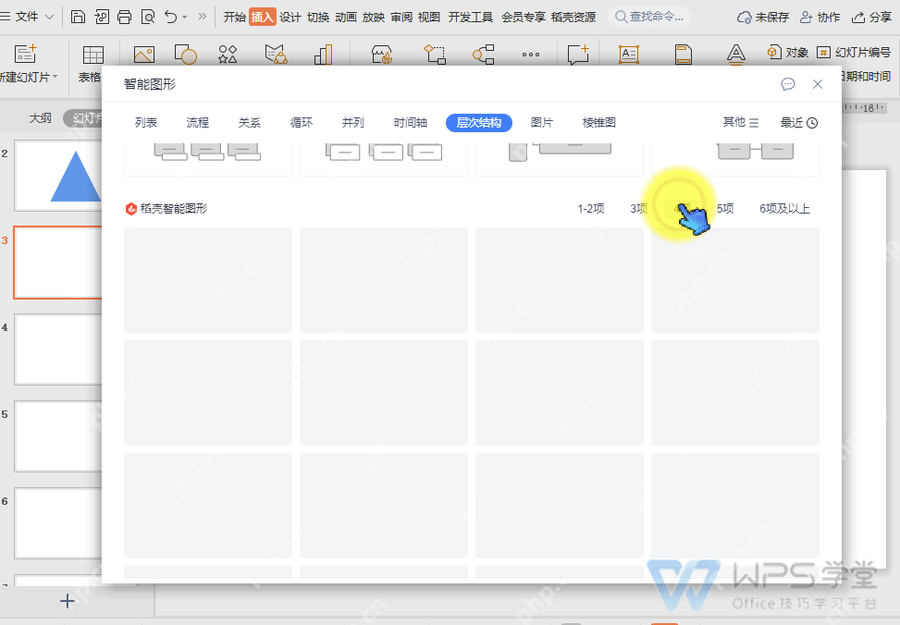The width and height of the screenshot is (900, 625).
Task: Click the Print Preview icon
Action: (x=148, y=17)
